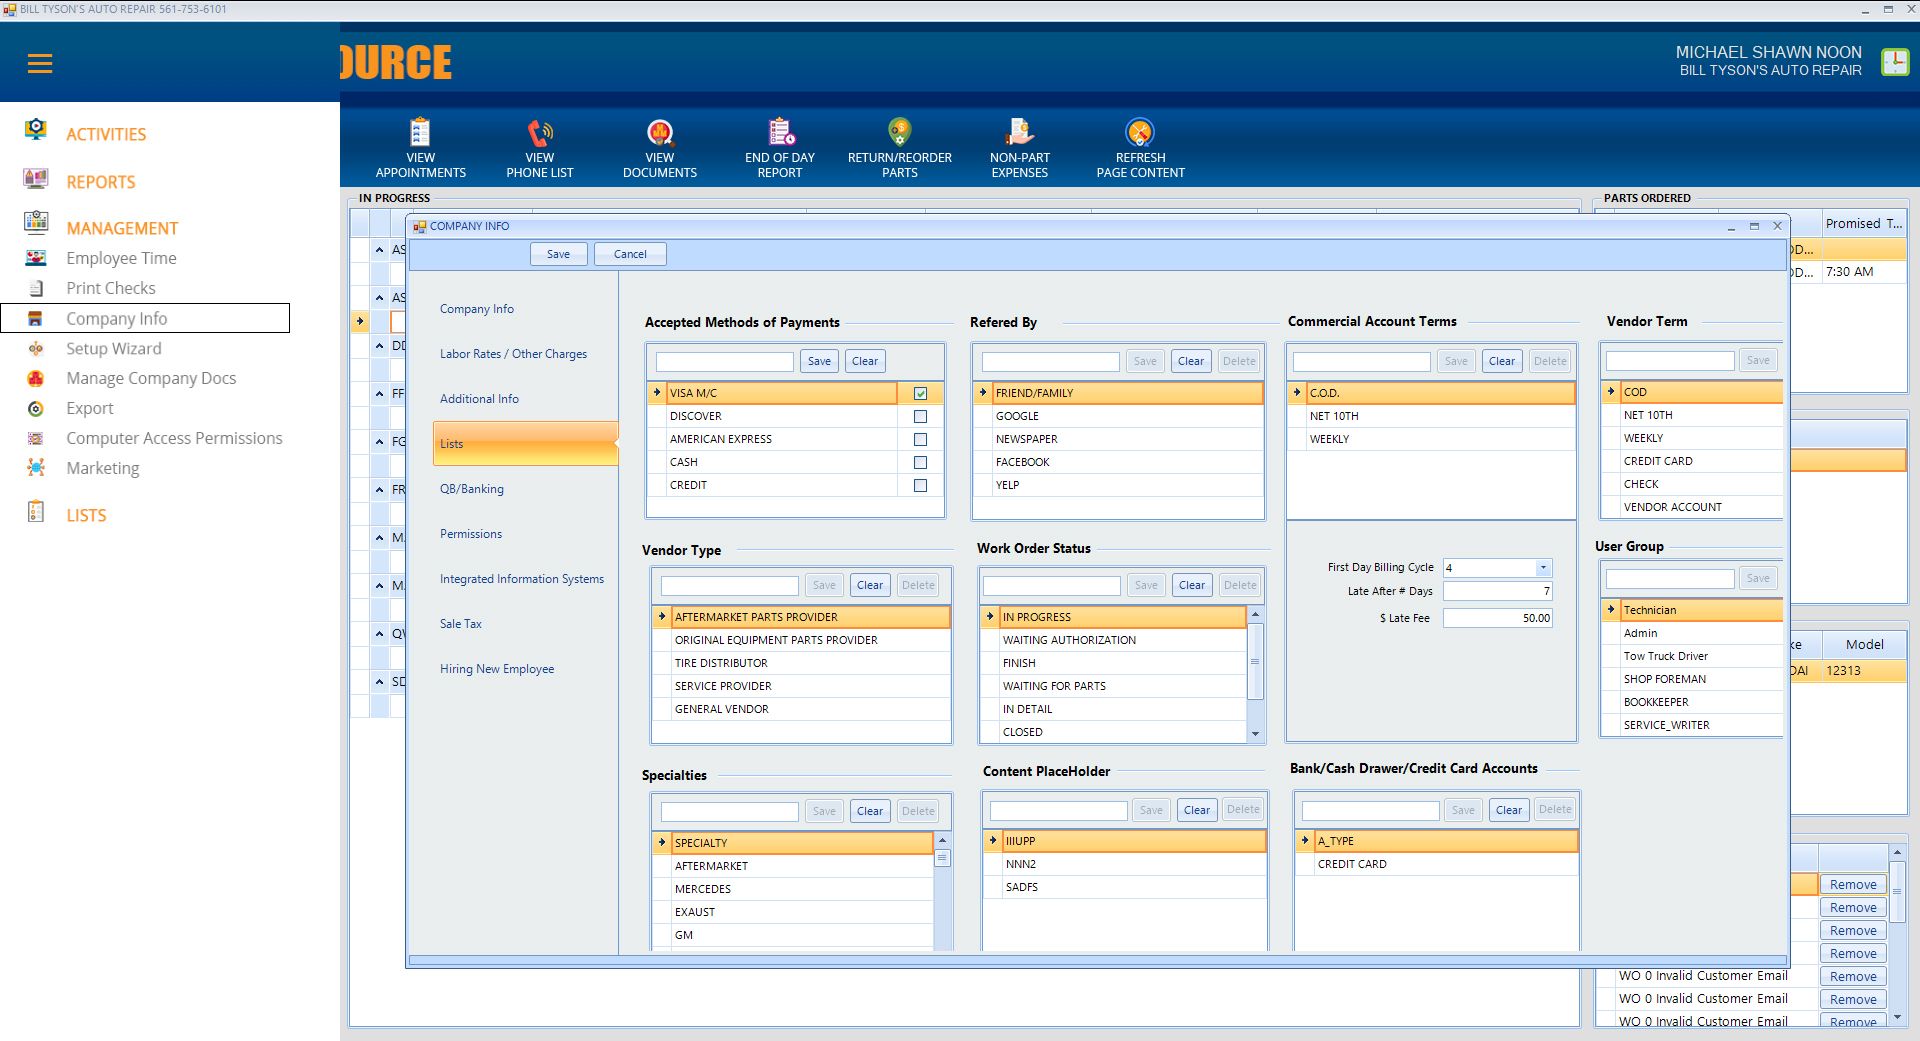Open the QB/Banking tab

[x=472, y=489]
